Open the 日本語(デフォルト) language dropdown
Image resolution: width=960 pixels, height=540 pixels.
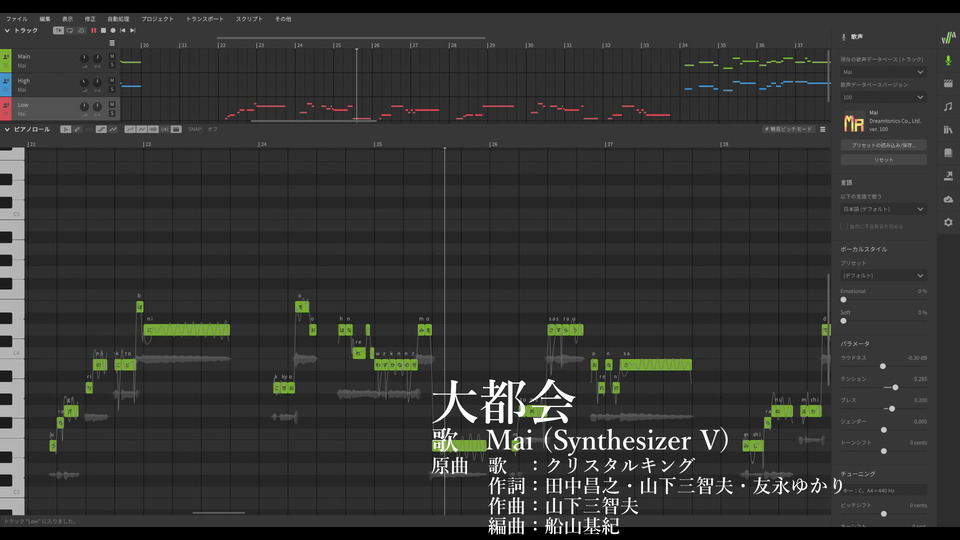pos(883,209)
